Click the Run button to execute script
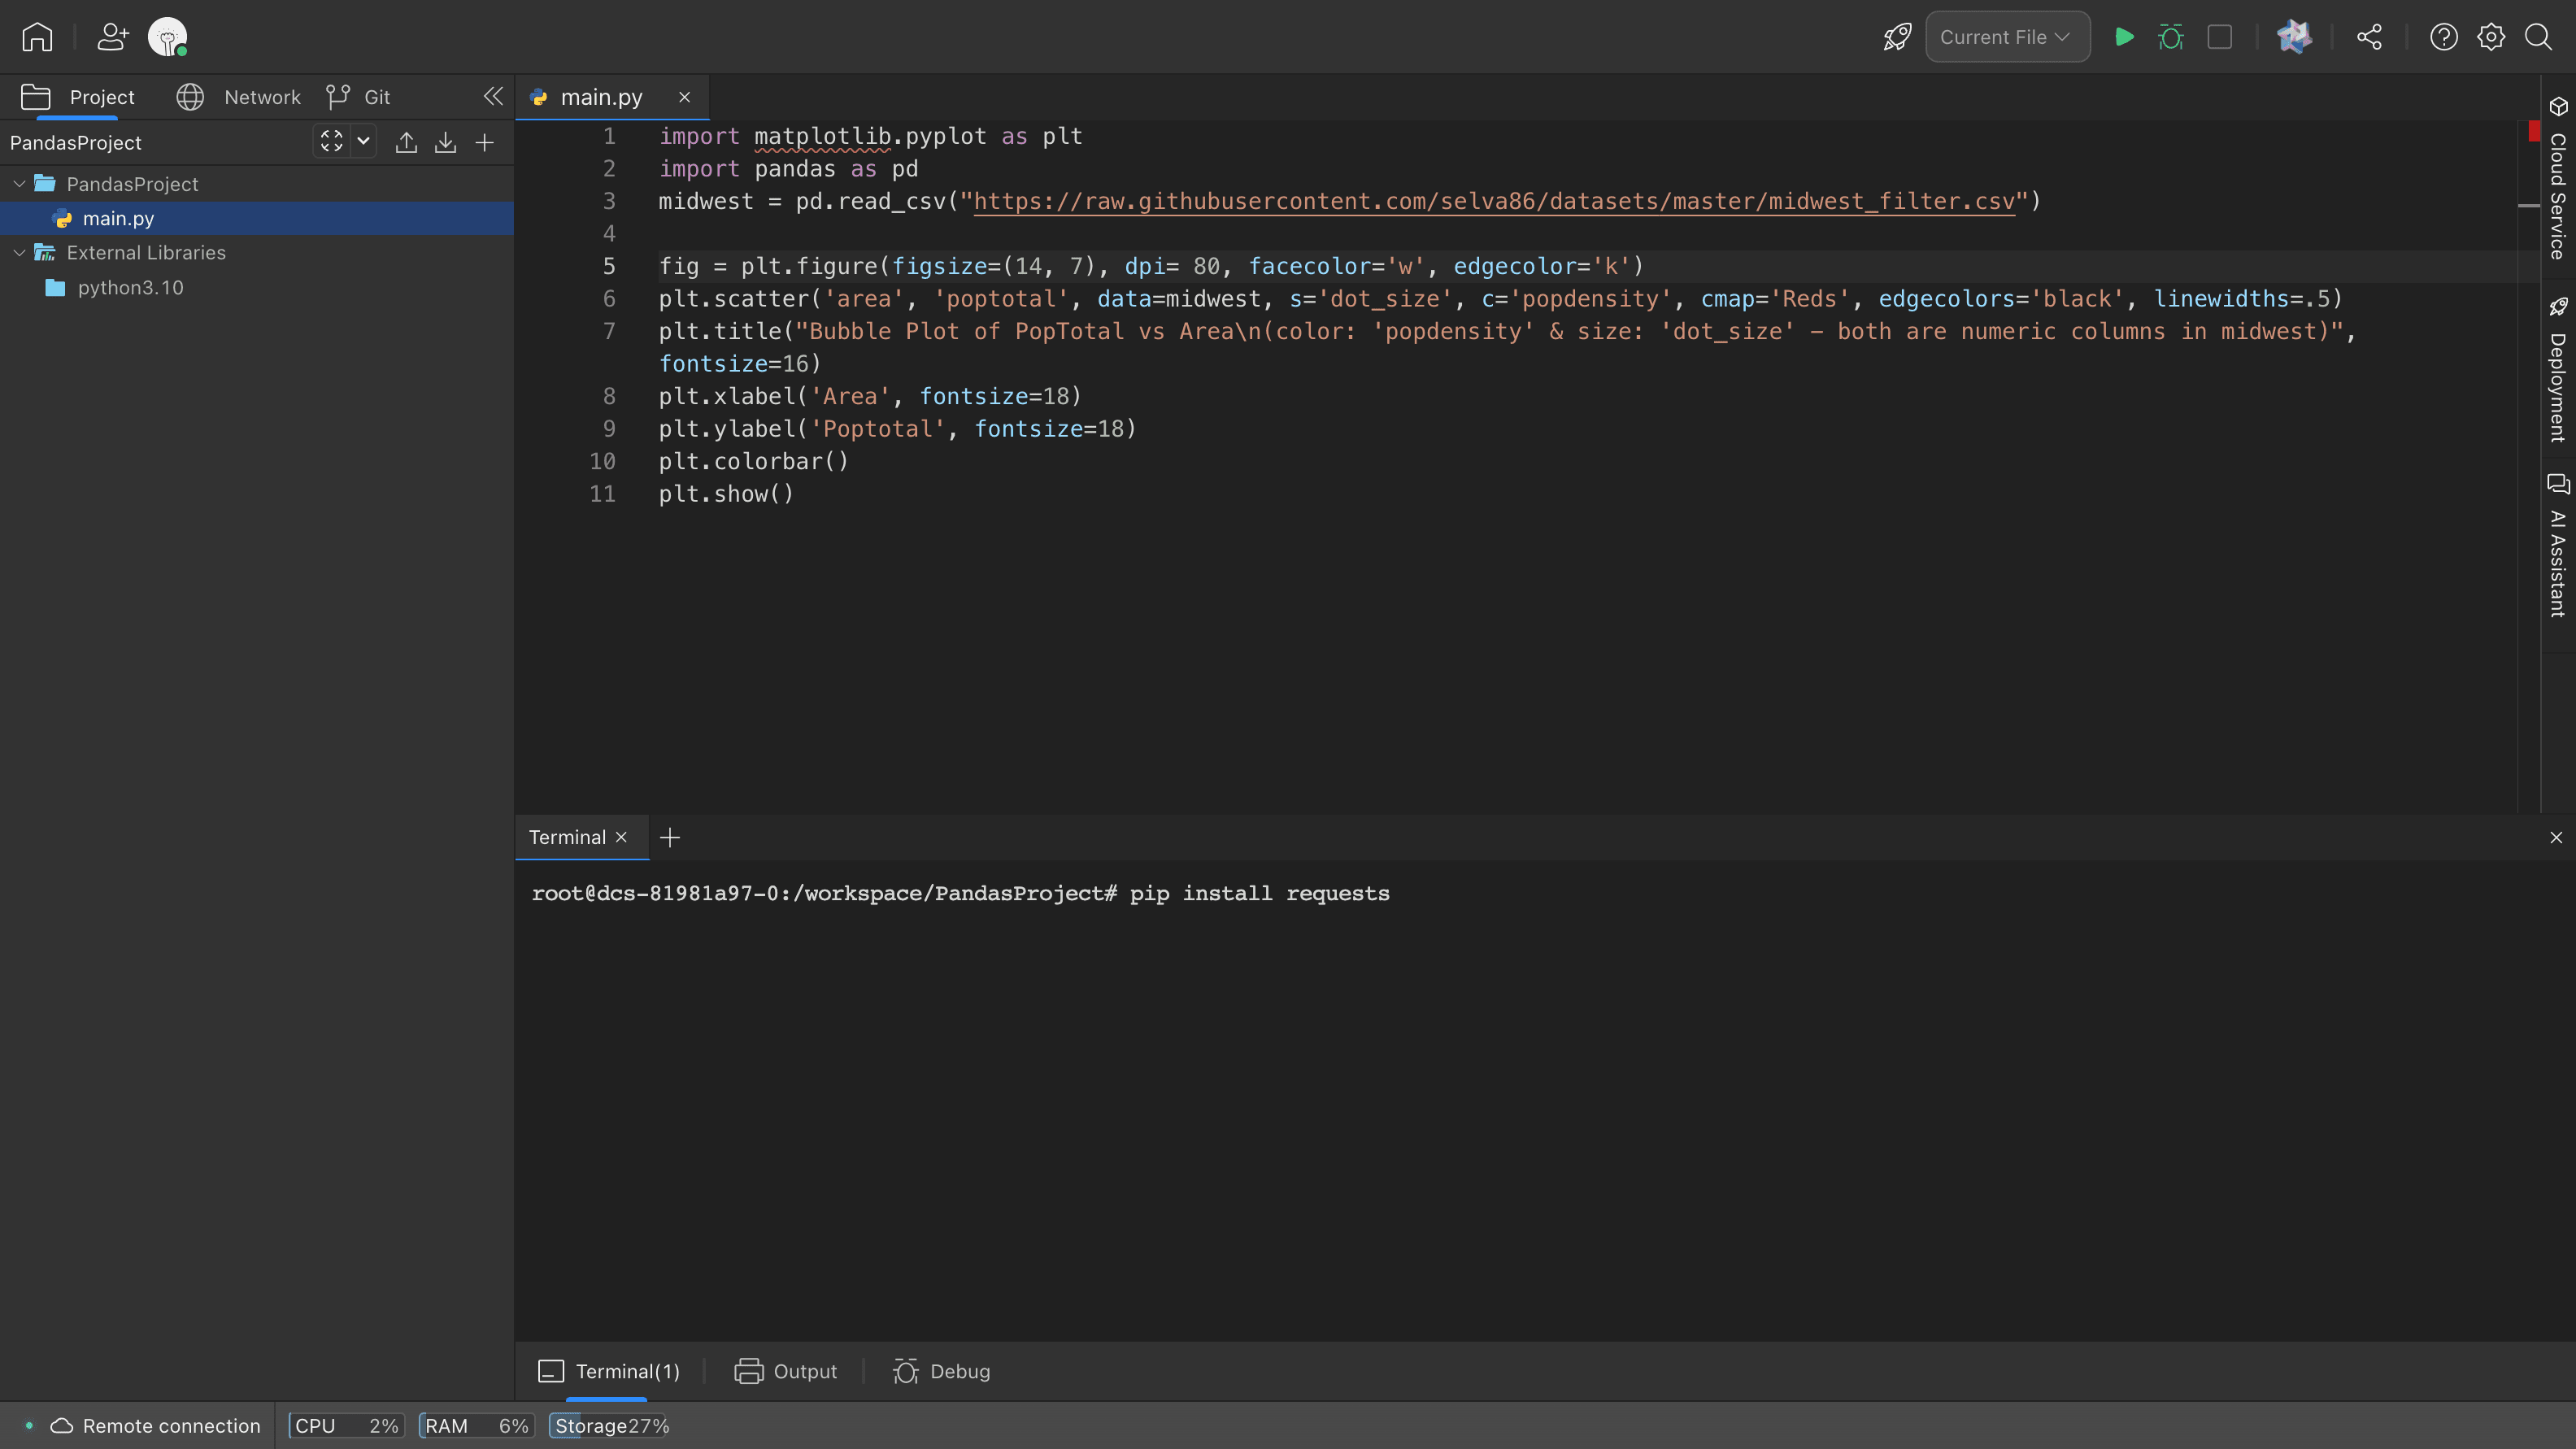 [x=2121, y=37]
